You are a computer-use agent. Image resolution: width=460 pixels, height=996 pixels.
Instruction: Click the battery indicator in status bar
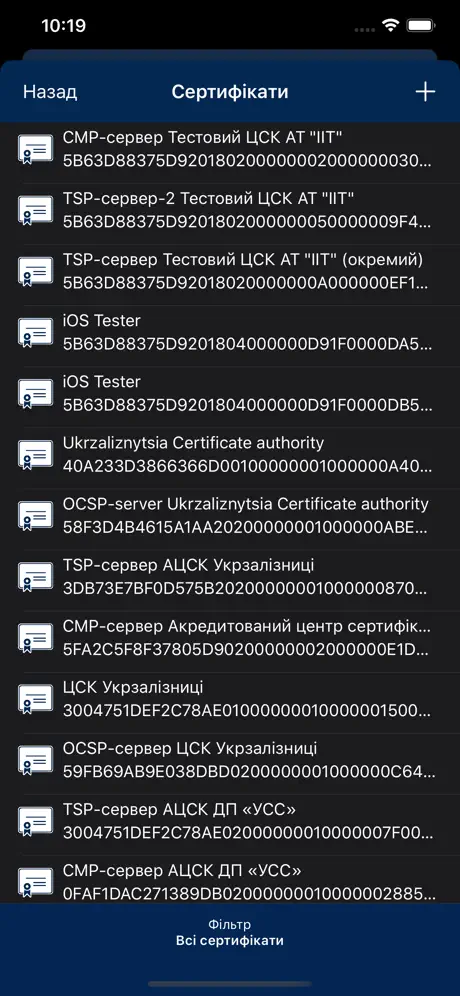[421, 25]
